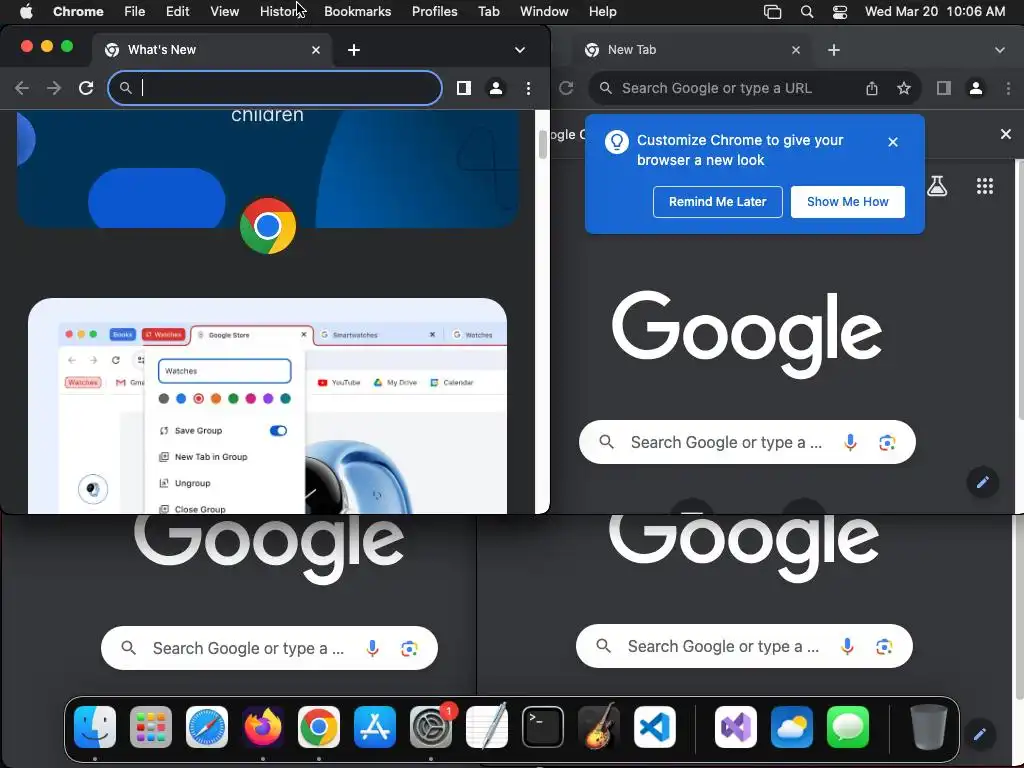Open the View menu
This screenshot has height=768, width=1024.
click(x=224, y=12)
